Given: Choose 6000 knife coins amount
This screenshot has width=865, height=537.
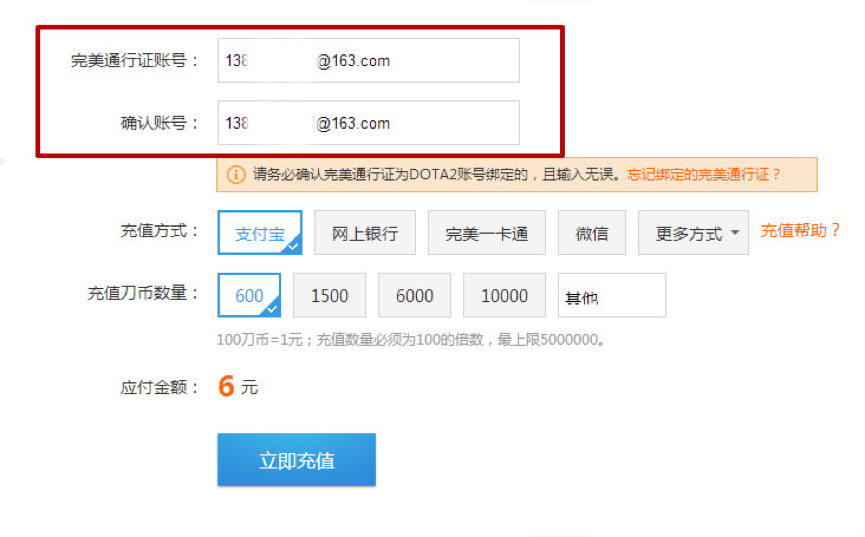Looking at the screenshot, I should click(414, 295).
